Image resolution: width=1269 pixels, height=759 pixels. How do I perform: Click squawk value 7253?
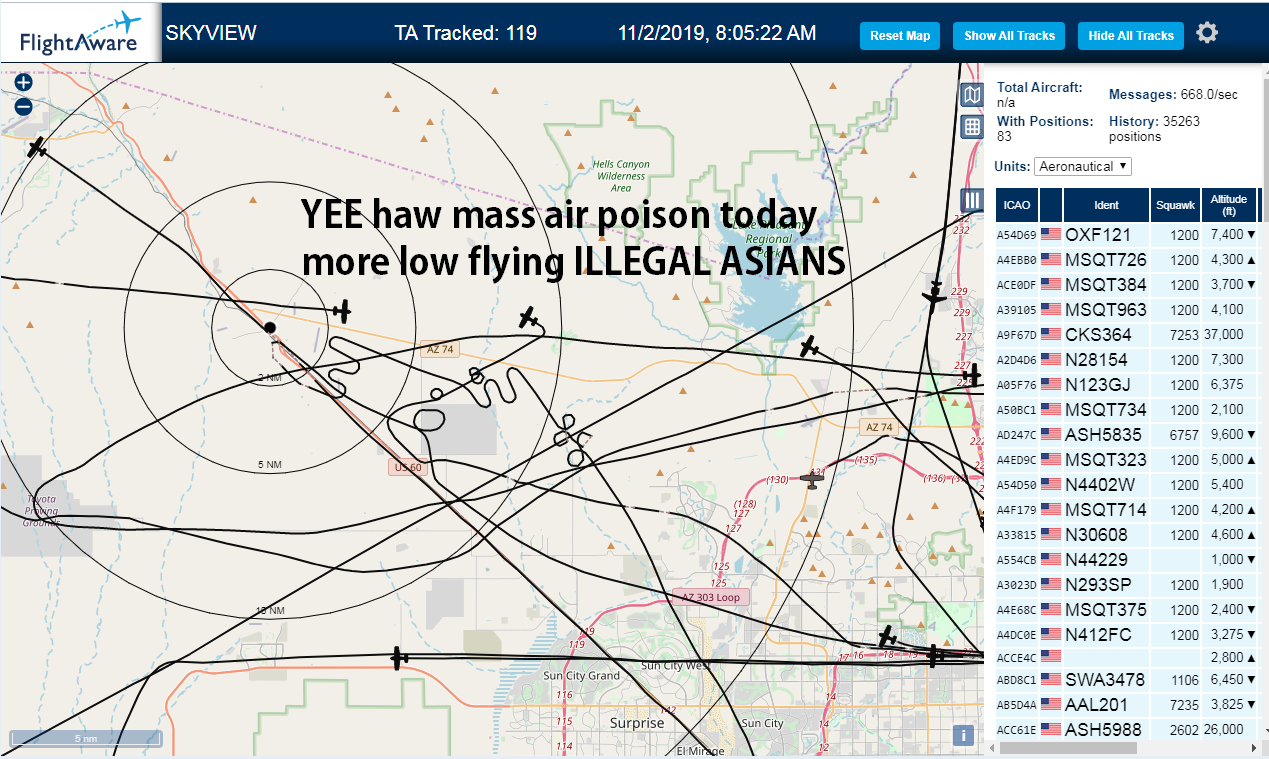click(1183, 335)
